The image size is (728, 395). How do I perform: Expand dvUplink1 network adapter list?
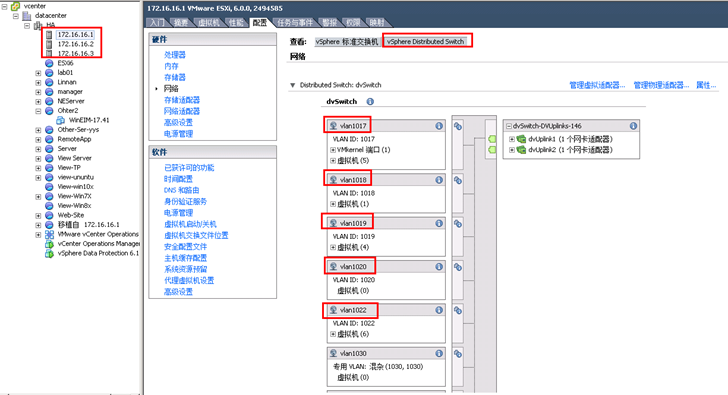(x=512, y=139)
